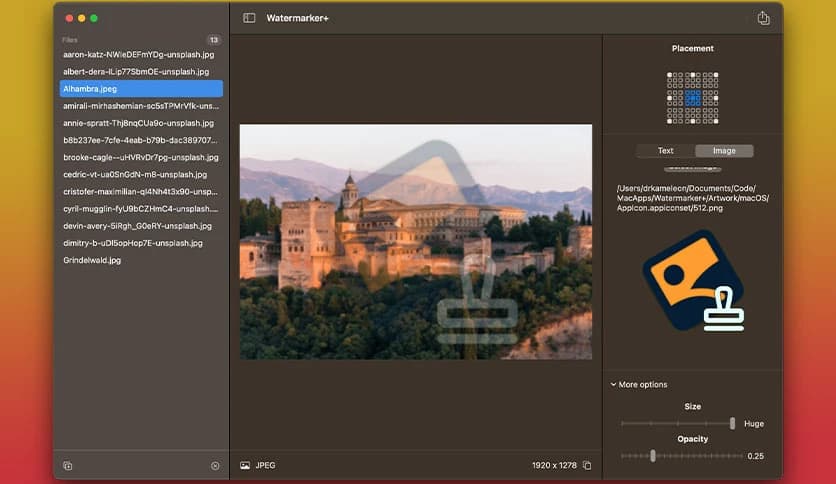Select Grindelwald.jpg in the file list
The height and width of the screenshot is (484, 836).
(x=92, y=260)
